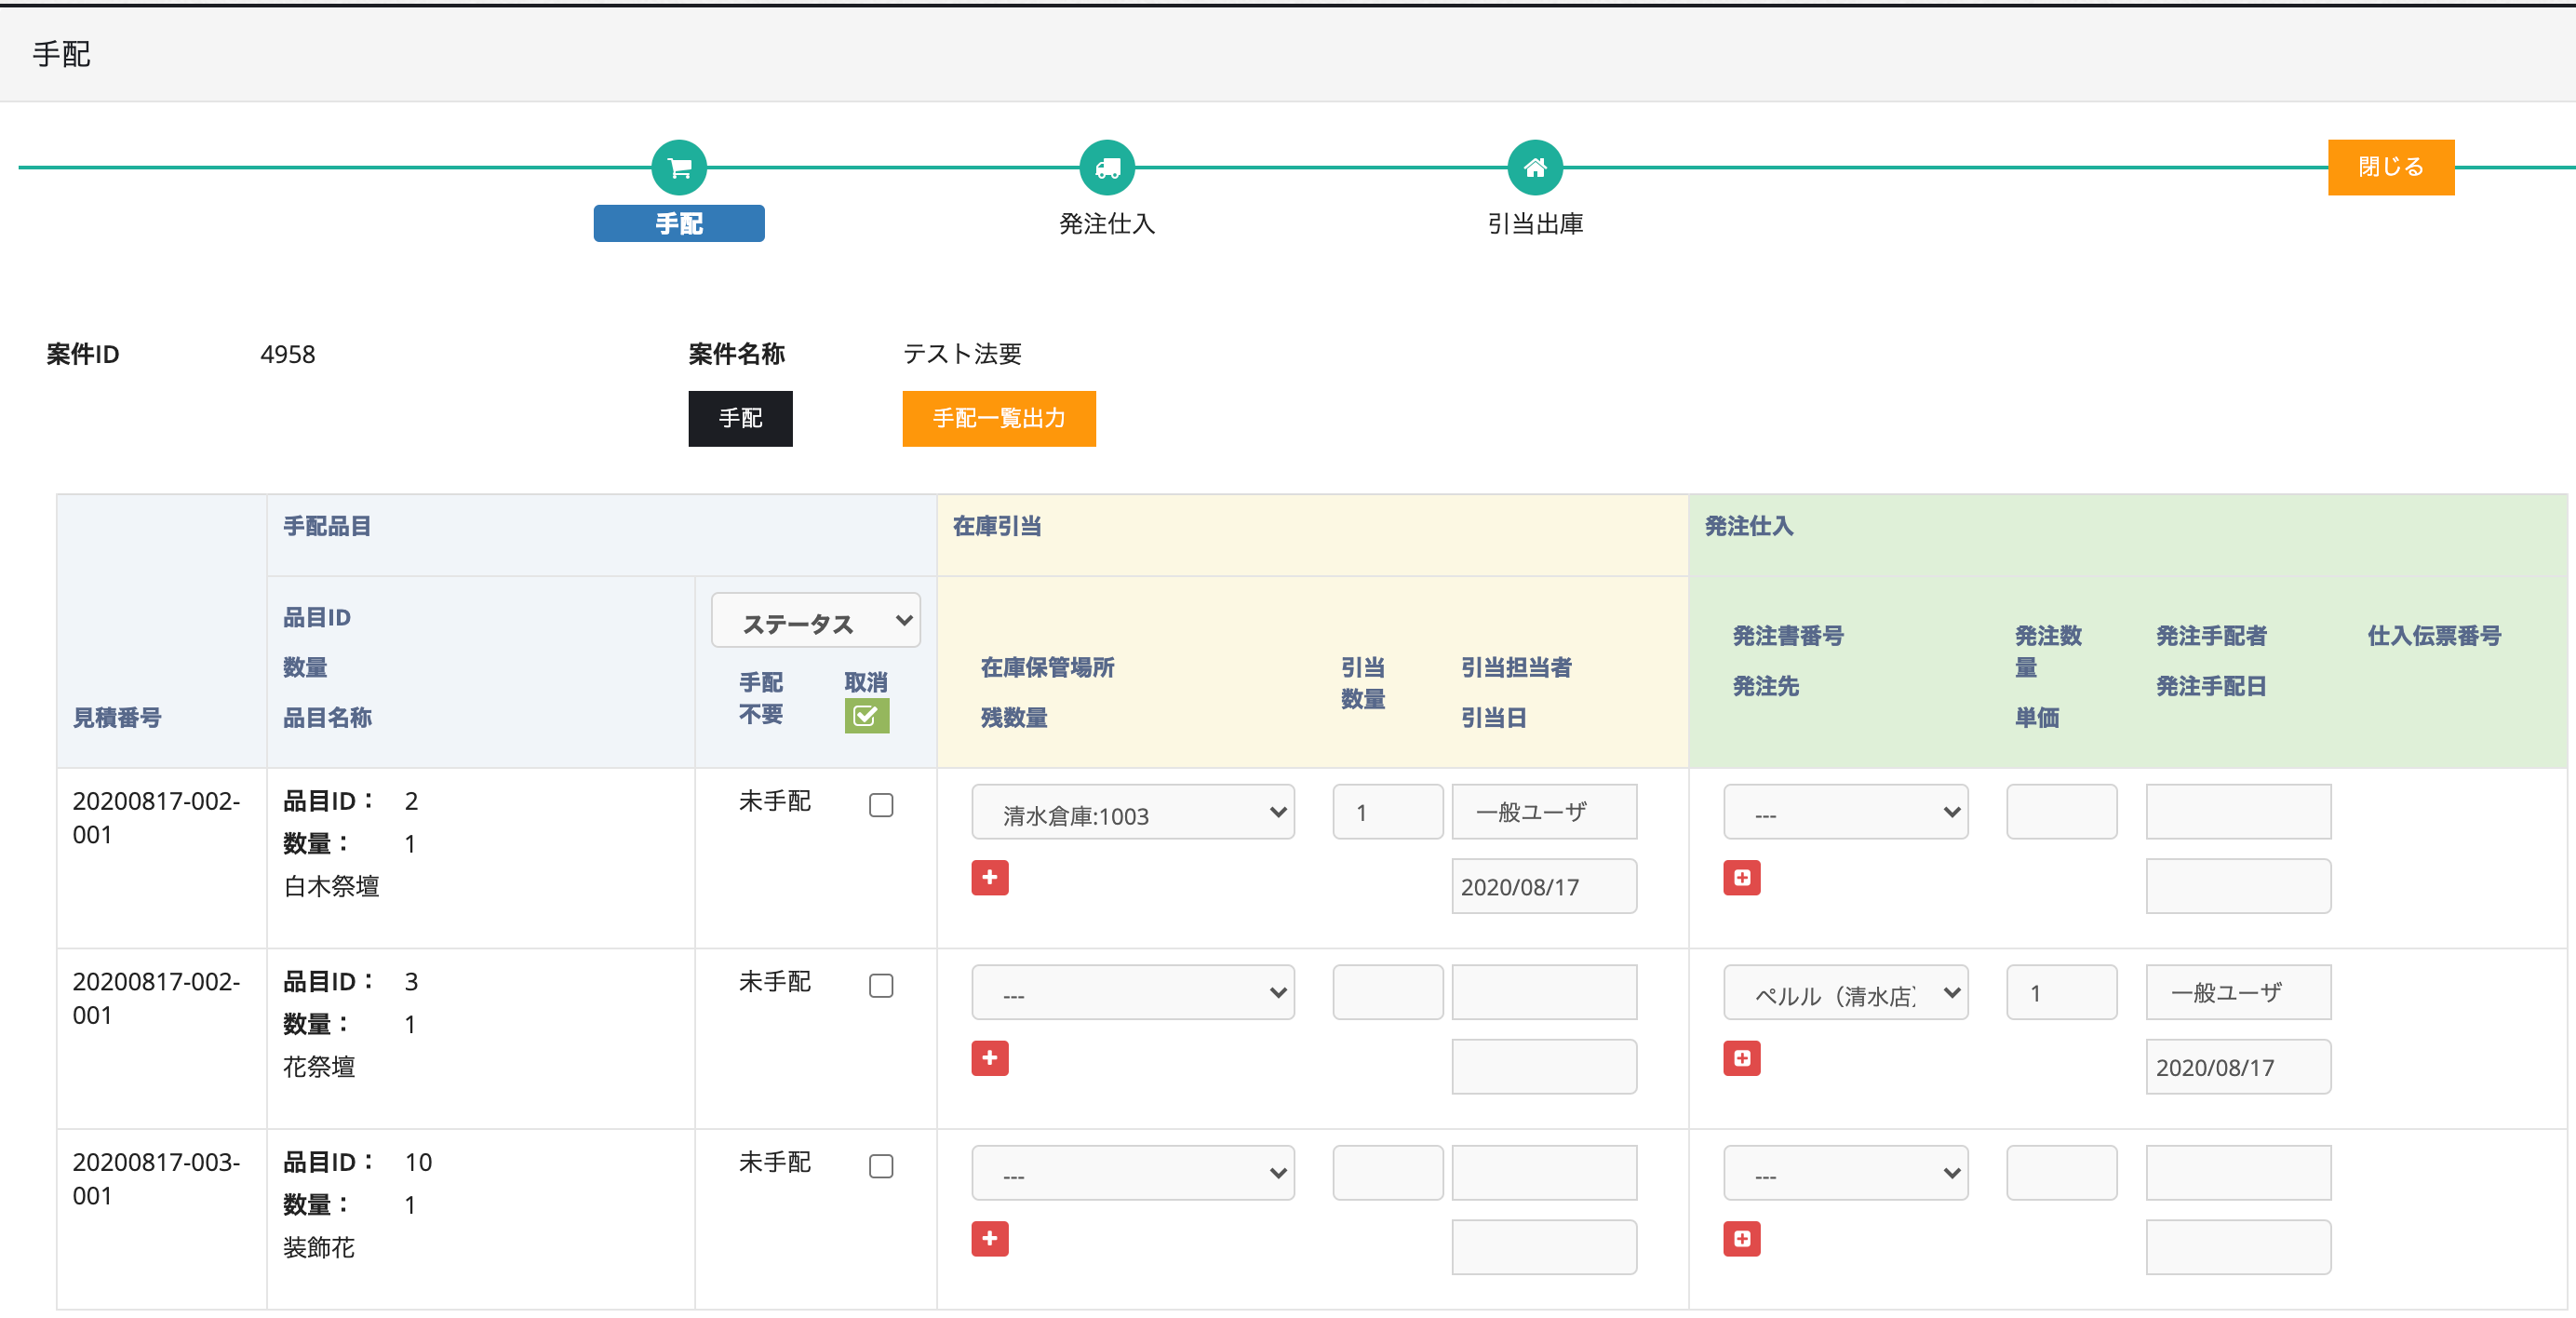Viewport: 2576px width, 1318px height.
Task: Add stock allocation row for 花祭壇
Action: tap(989, 1058)
